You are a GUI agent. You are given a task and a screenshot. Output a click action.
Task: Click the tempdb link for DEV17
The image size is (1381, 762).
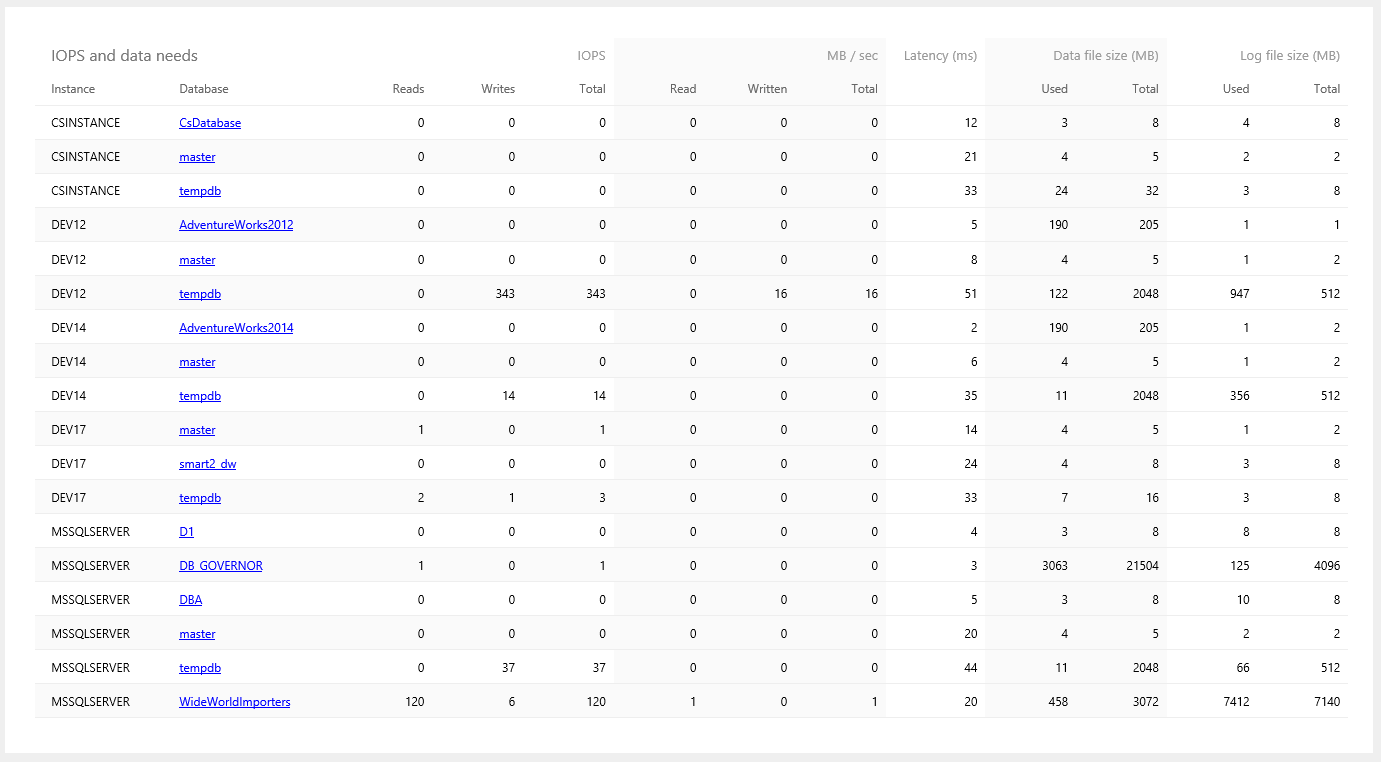(200, 498)
